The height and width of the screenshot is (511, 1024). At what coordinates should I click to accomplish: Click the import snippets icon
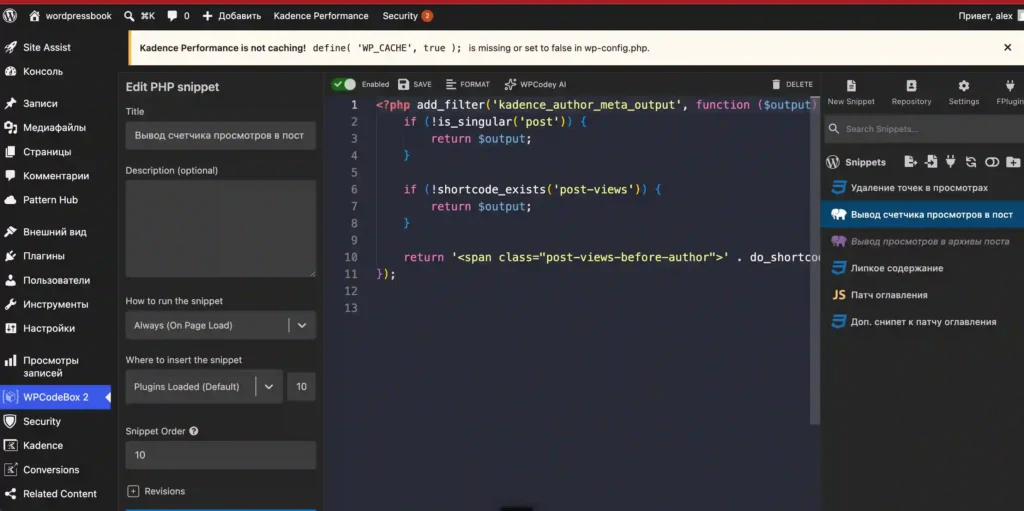pyautogui.click(x=931, y=162)
